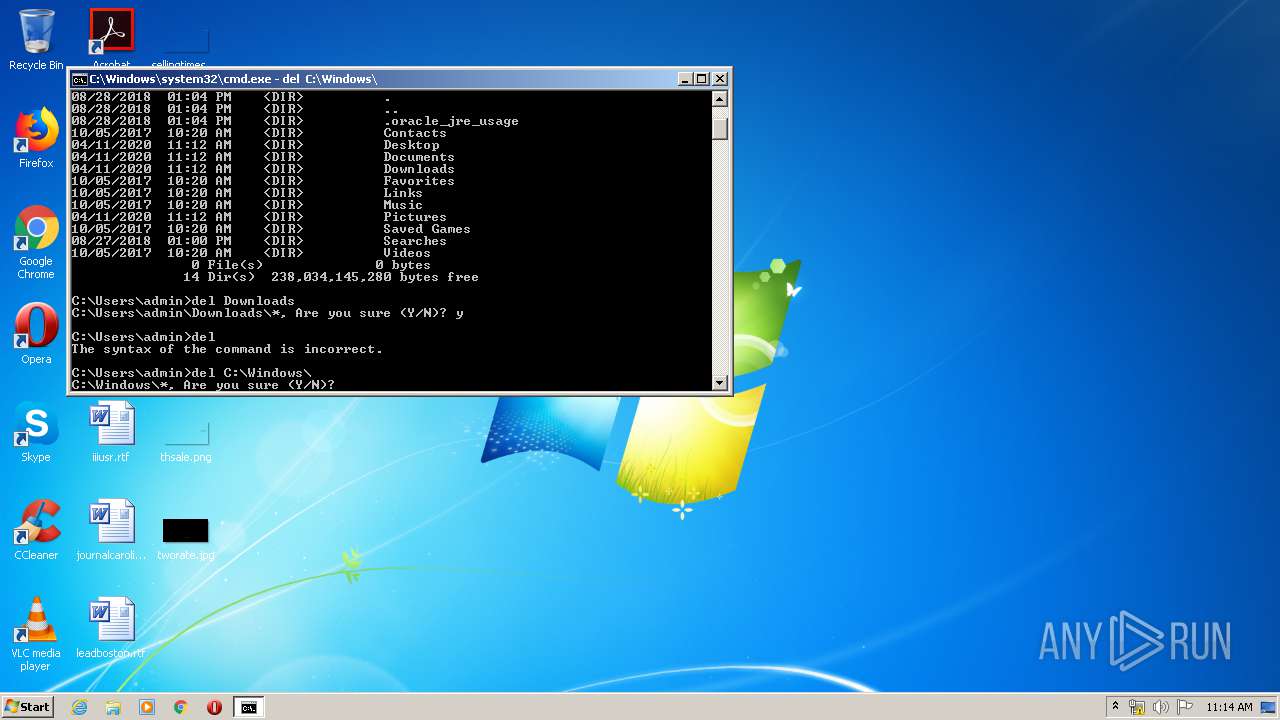
Task: Open CCleaner desktop shortcut
Action: point(36,530)
